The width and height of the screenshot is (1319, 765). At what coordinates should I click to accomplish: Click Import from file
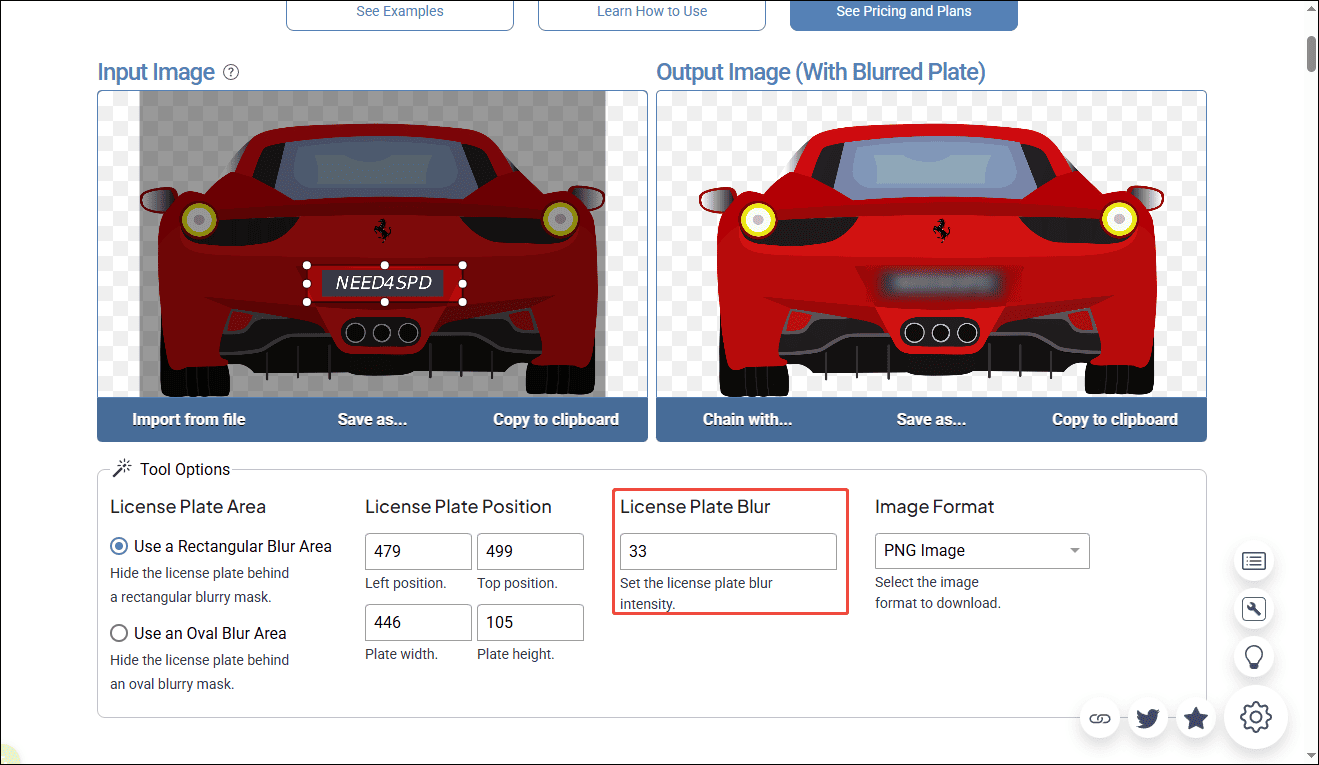[x=188, y=419]
